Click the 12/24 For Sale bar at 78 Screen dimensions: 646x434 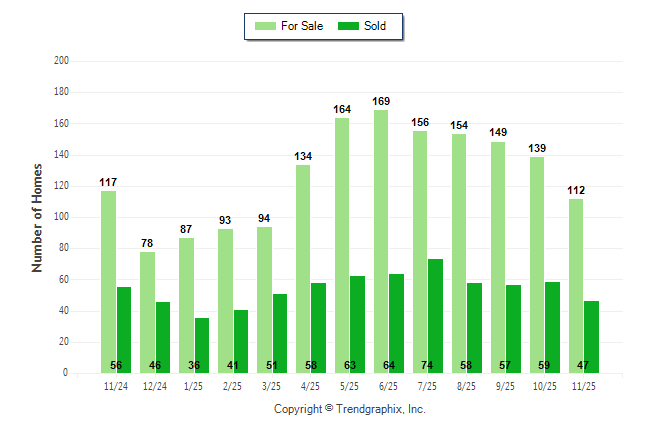click(x=147, y=312)
